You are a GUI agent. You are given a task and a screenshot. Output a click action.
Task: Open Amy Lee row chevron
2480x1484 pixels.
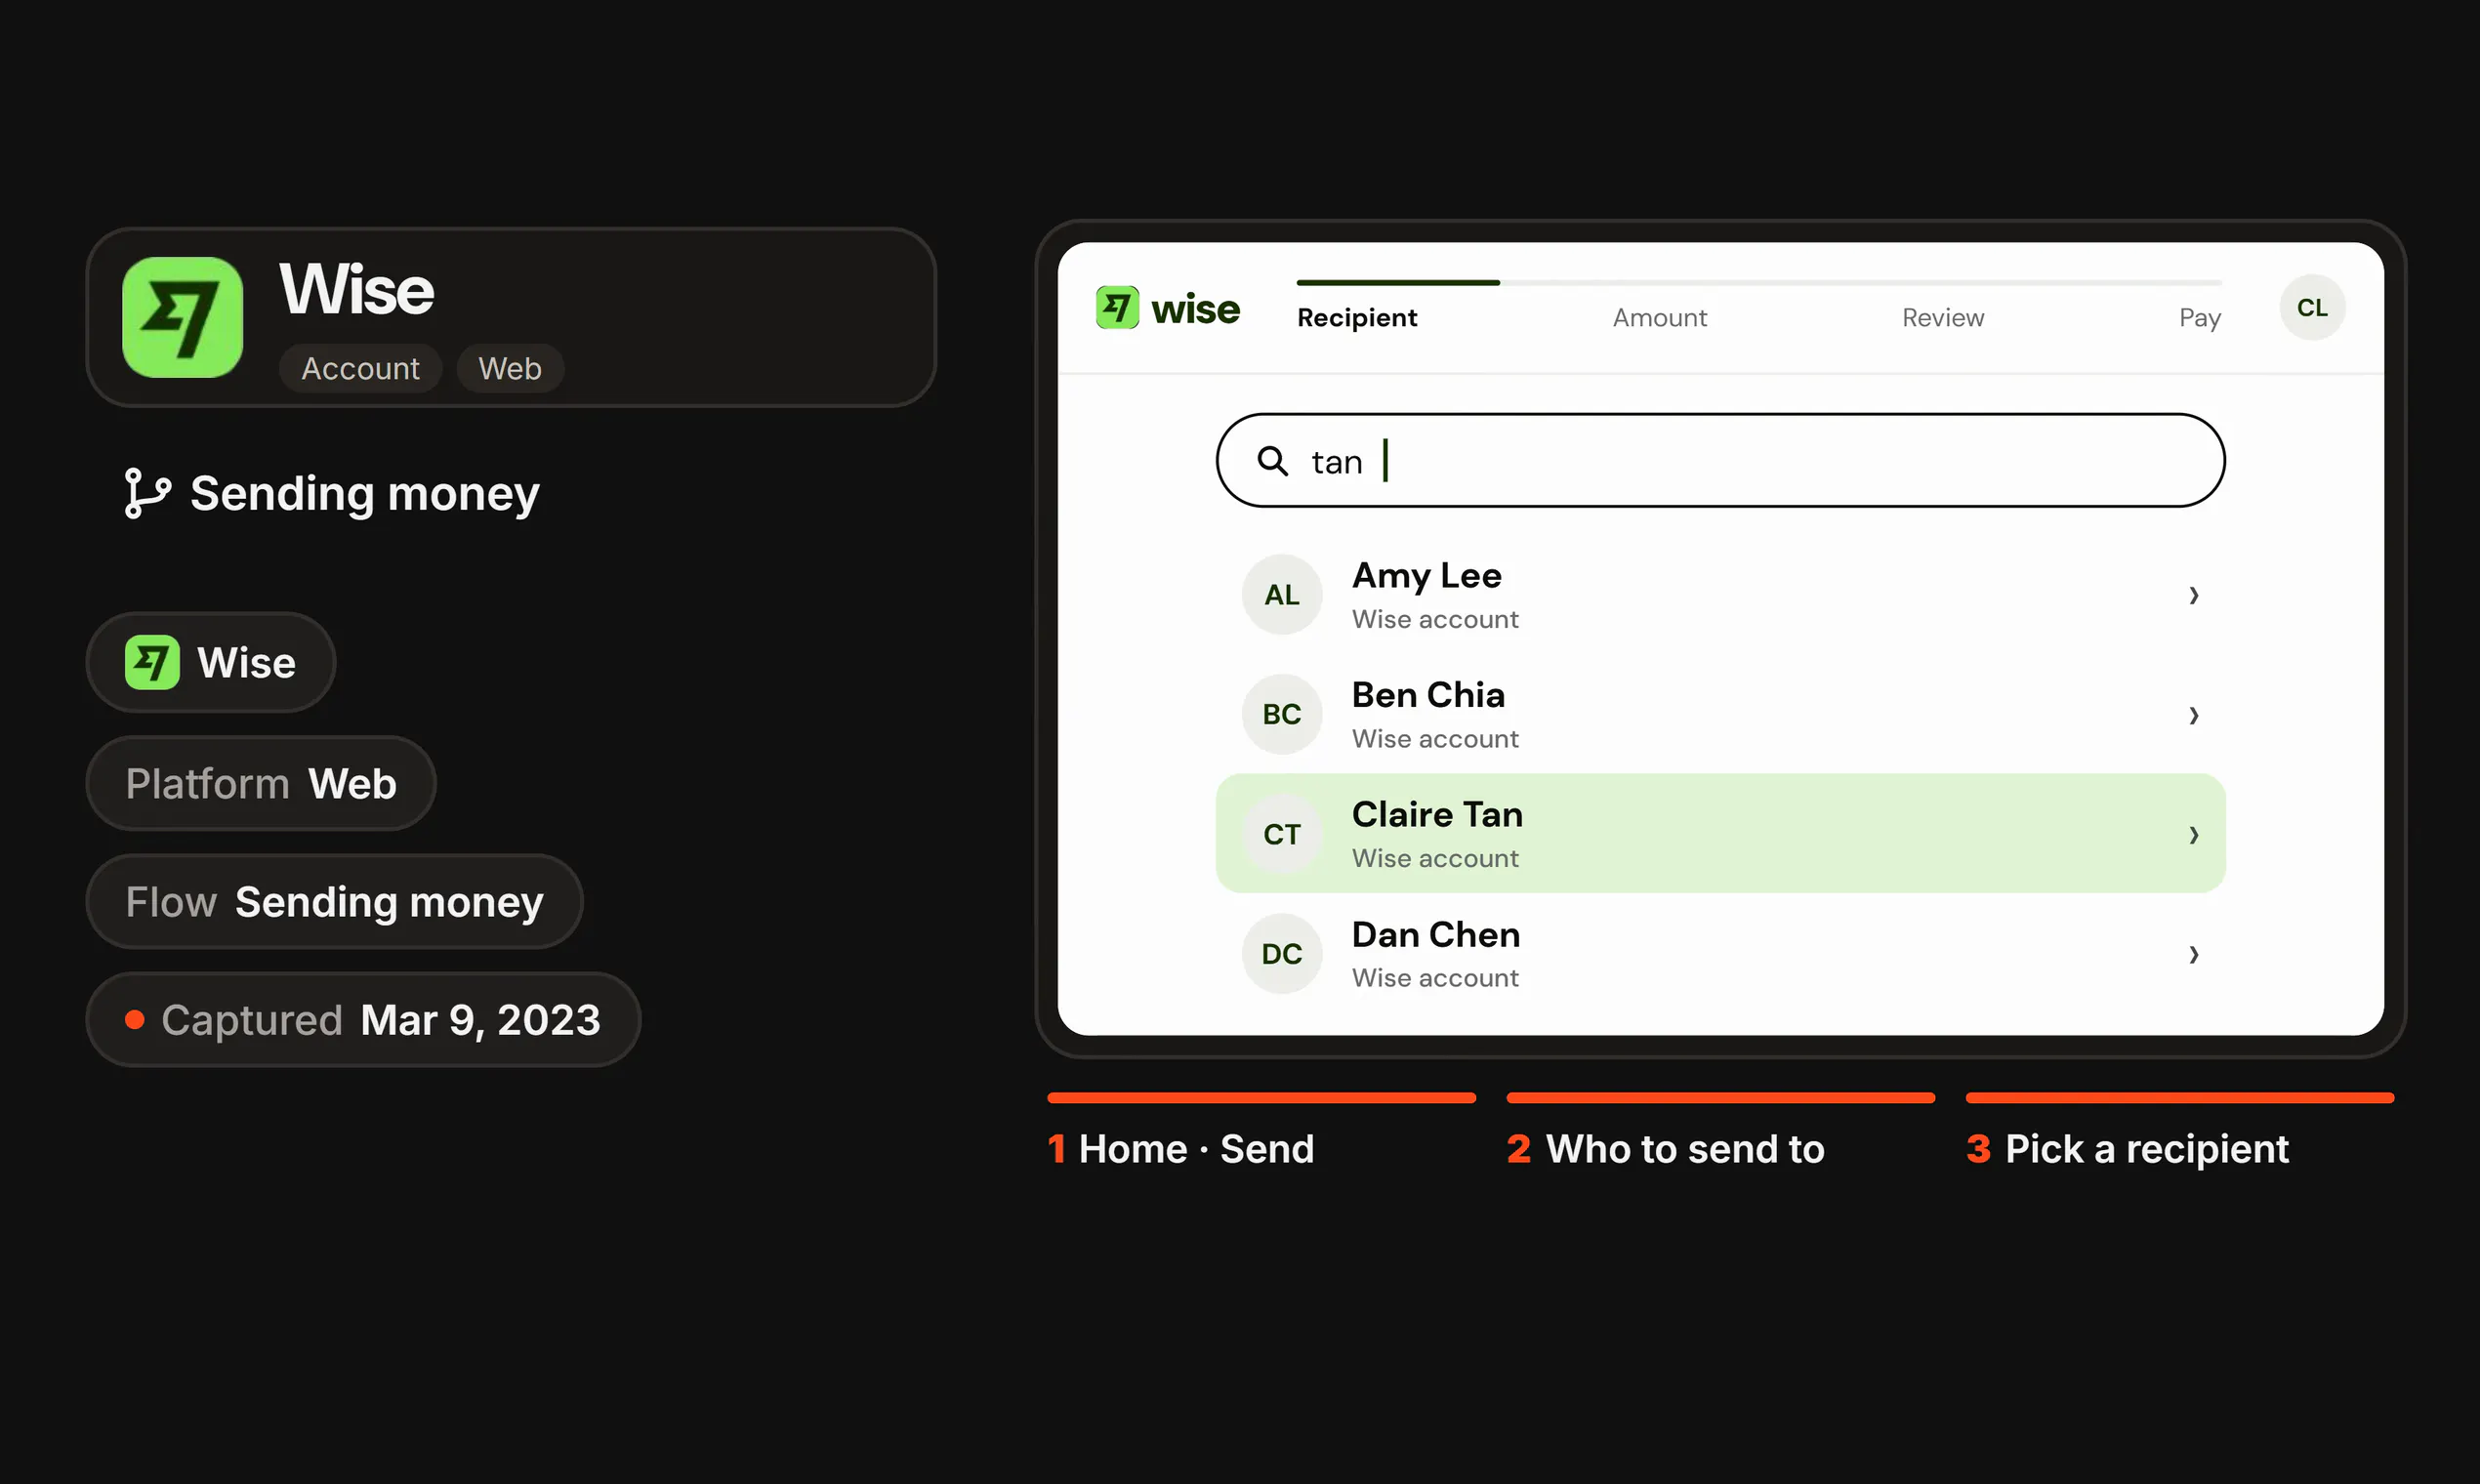[2193, 595]
